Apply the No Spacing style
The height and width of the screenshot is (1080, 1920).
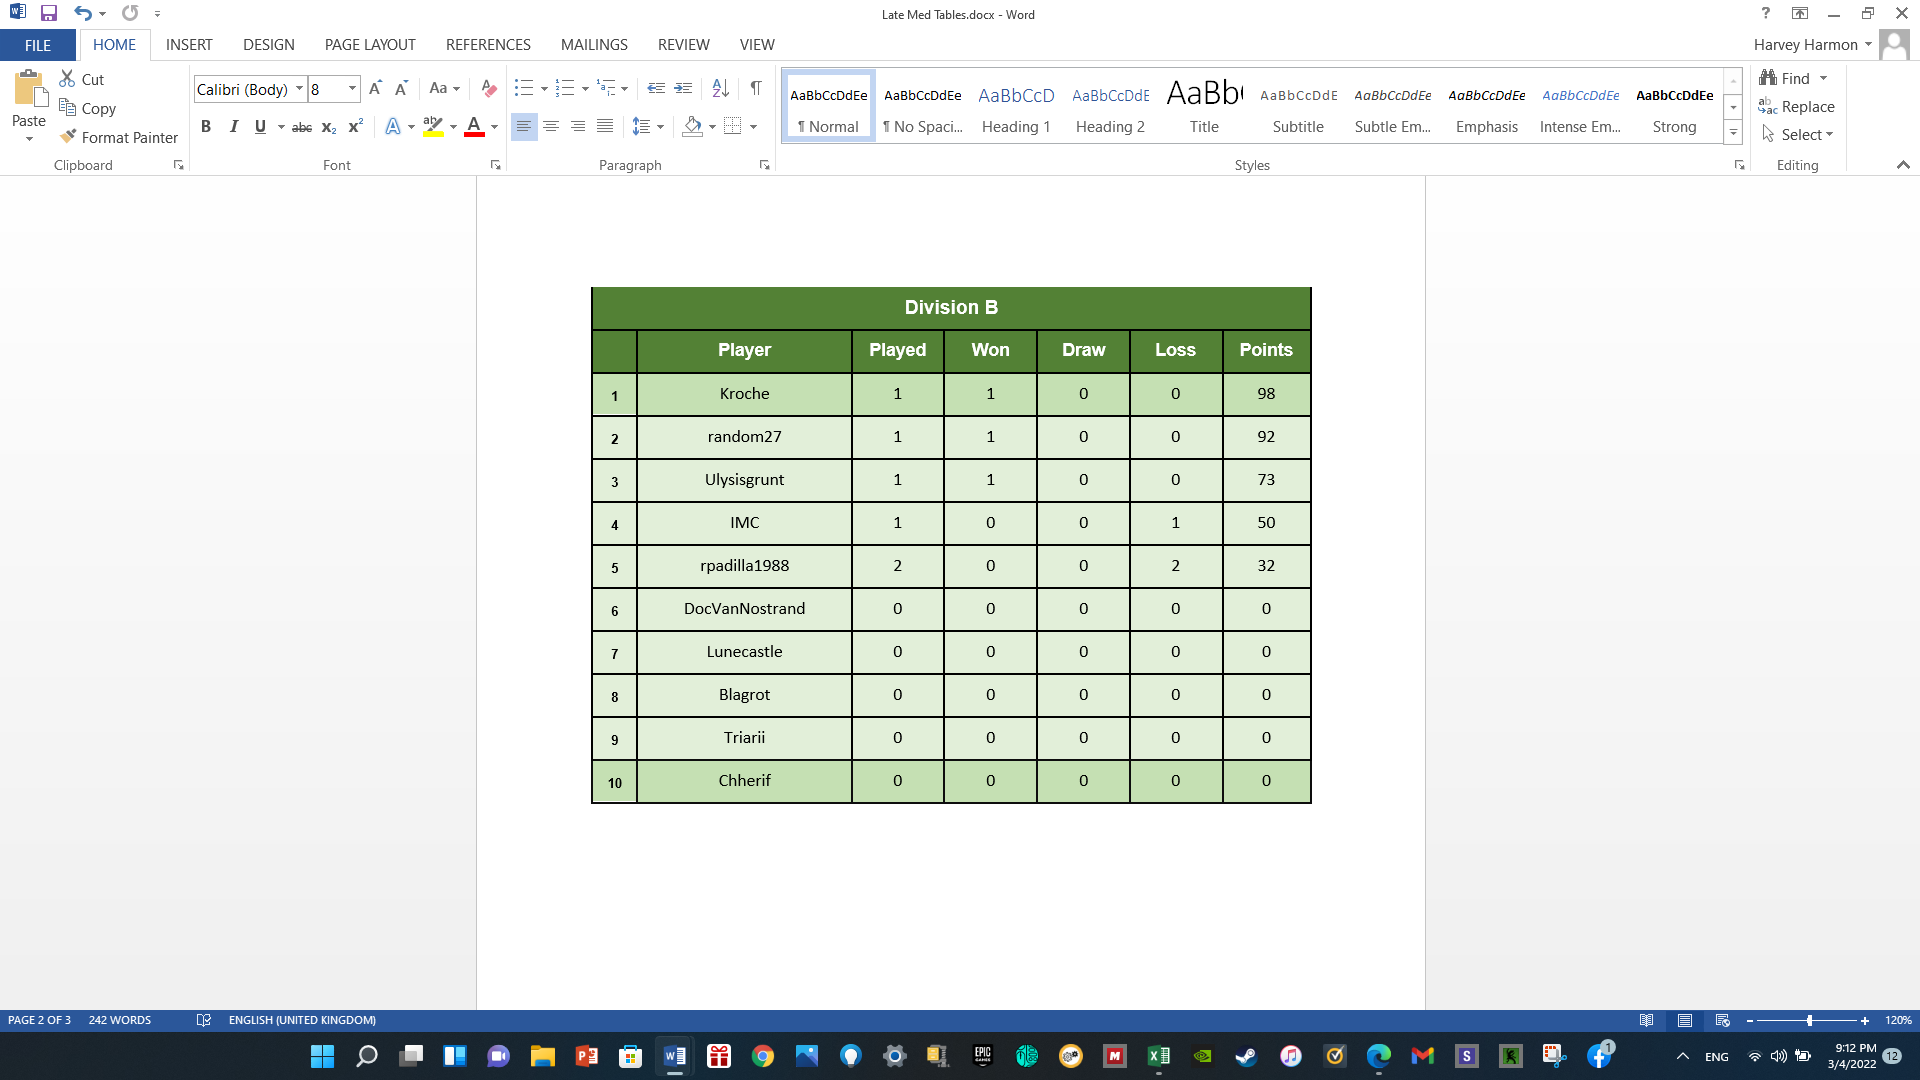pos(922,107)
